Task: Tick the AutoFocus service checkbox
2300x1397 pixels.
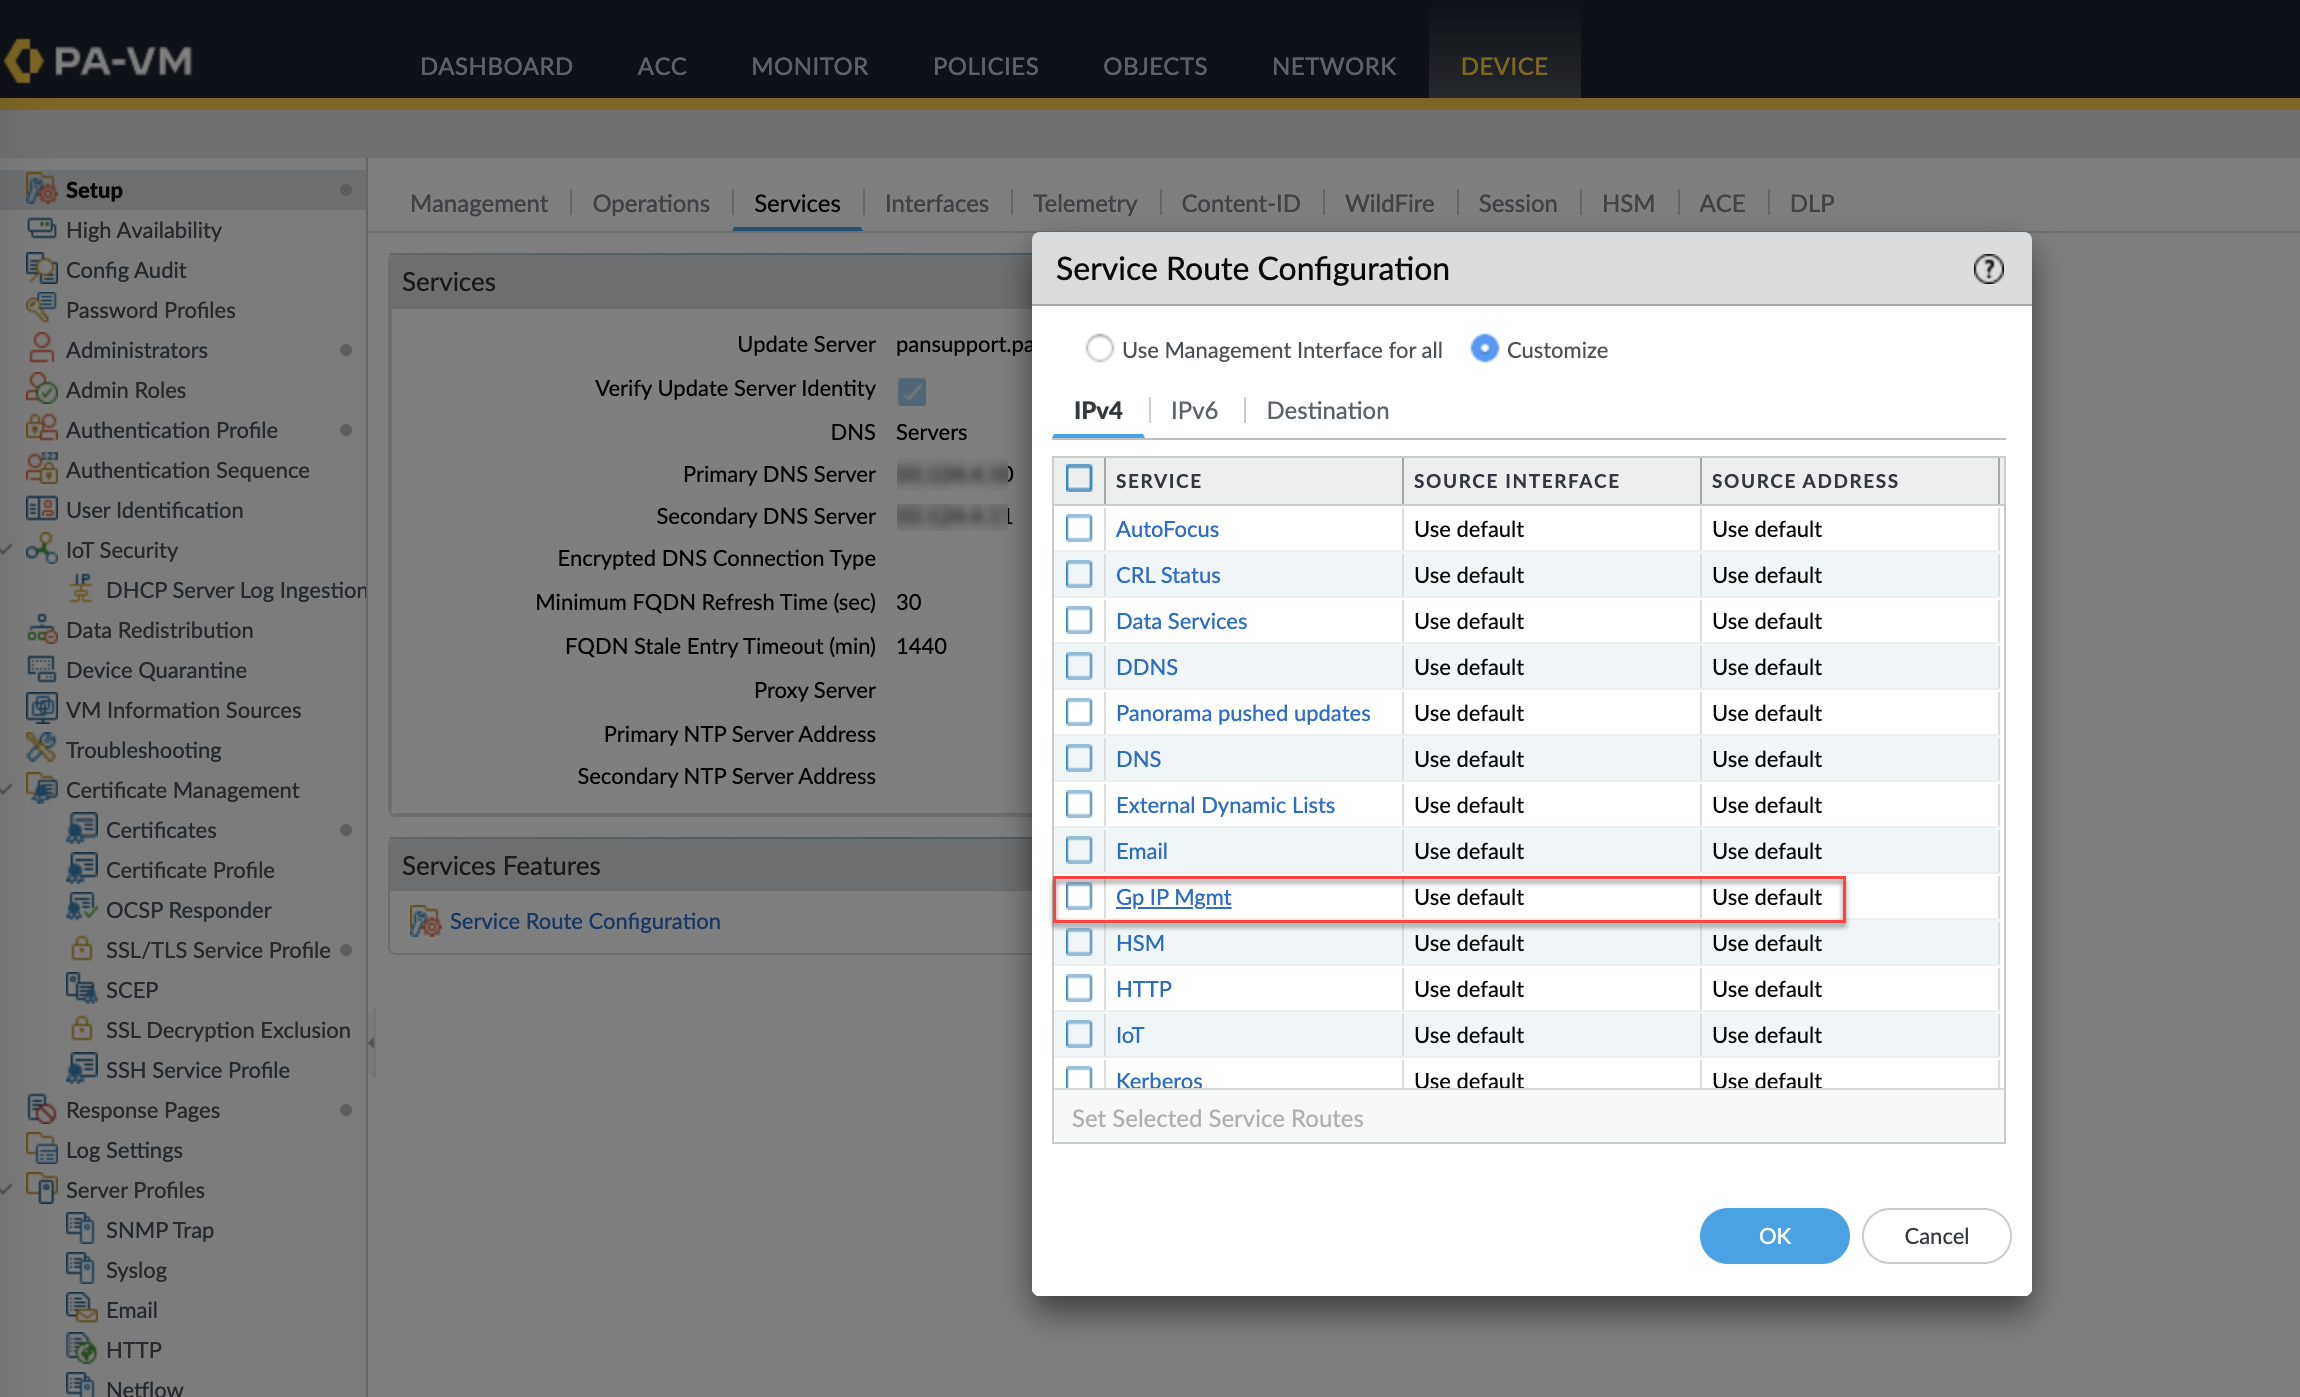Action: click(x=1079, y=528)
